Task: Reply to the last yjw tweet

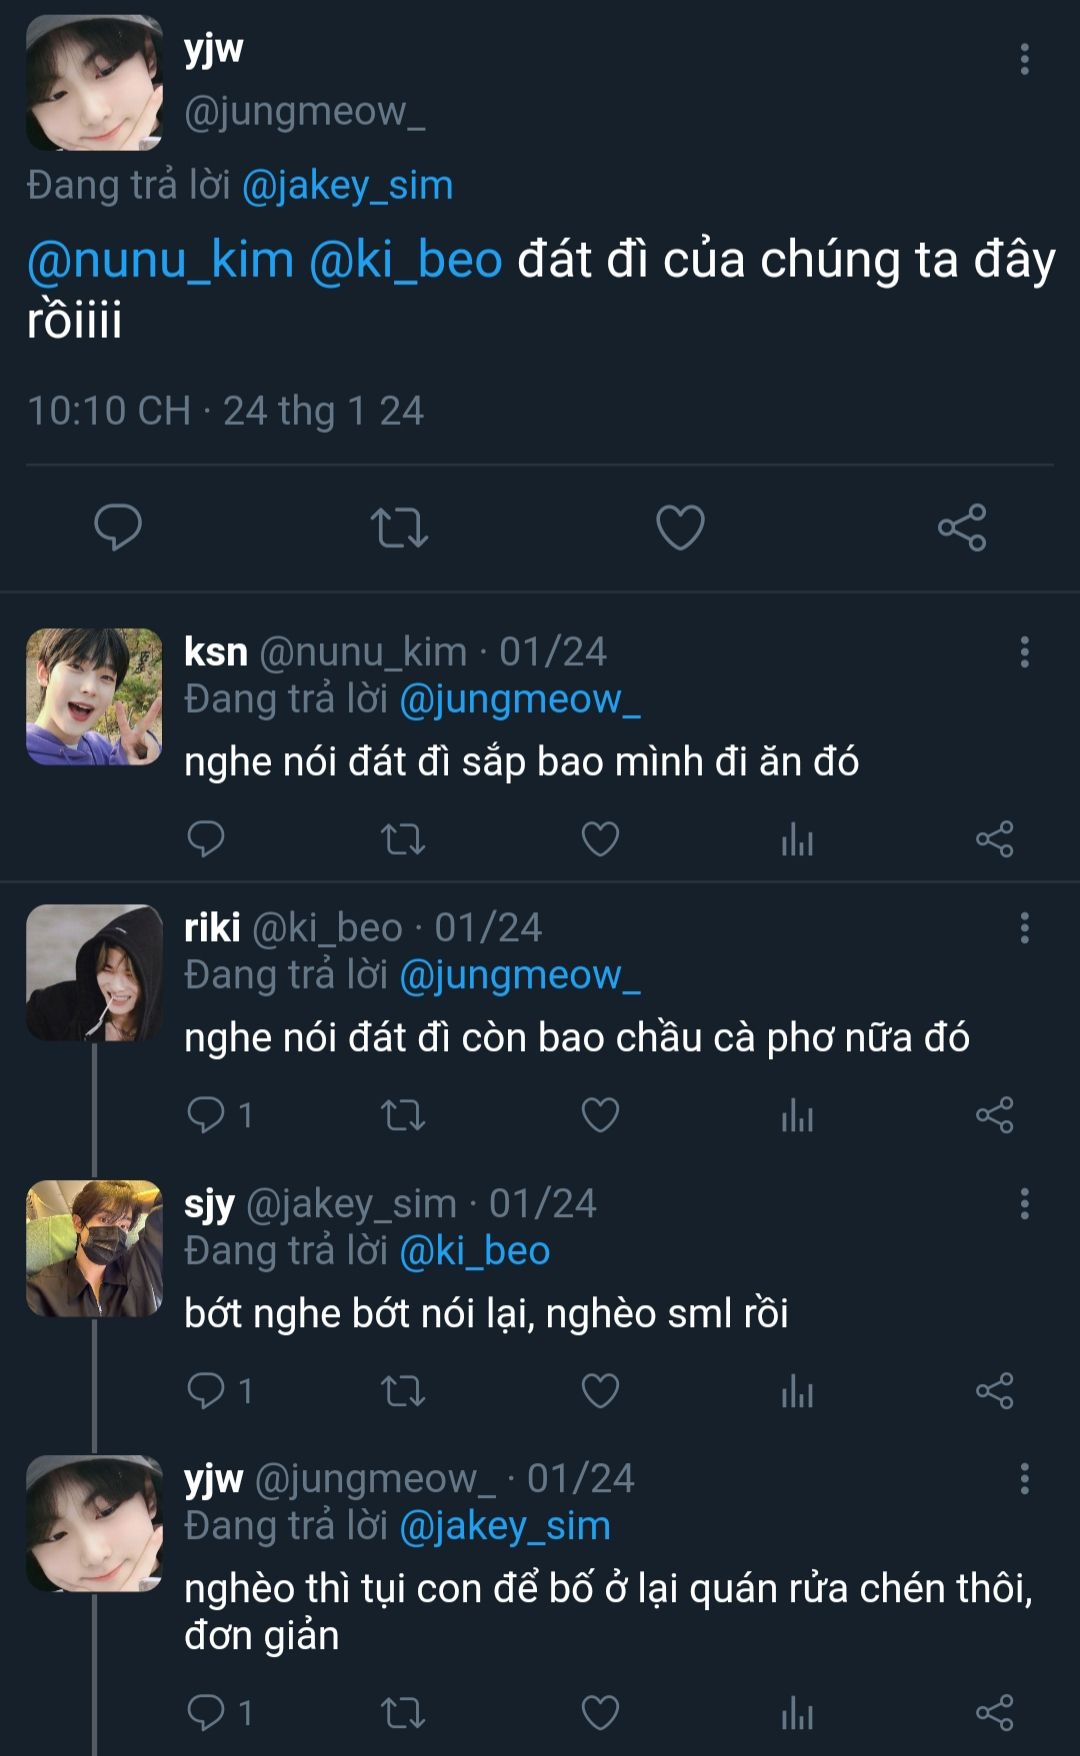Action: pos(206,1712)
